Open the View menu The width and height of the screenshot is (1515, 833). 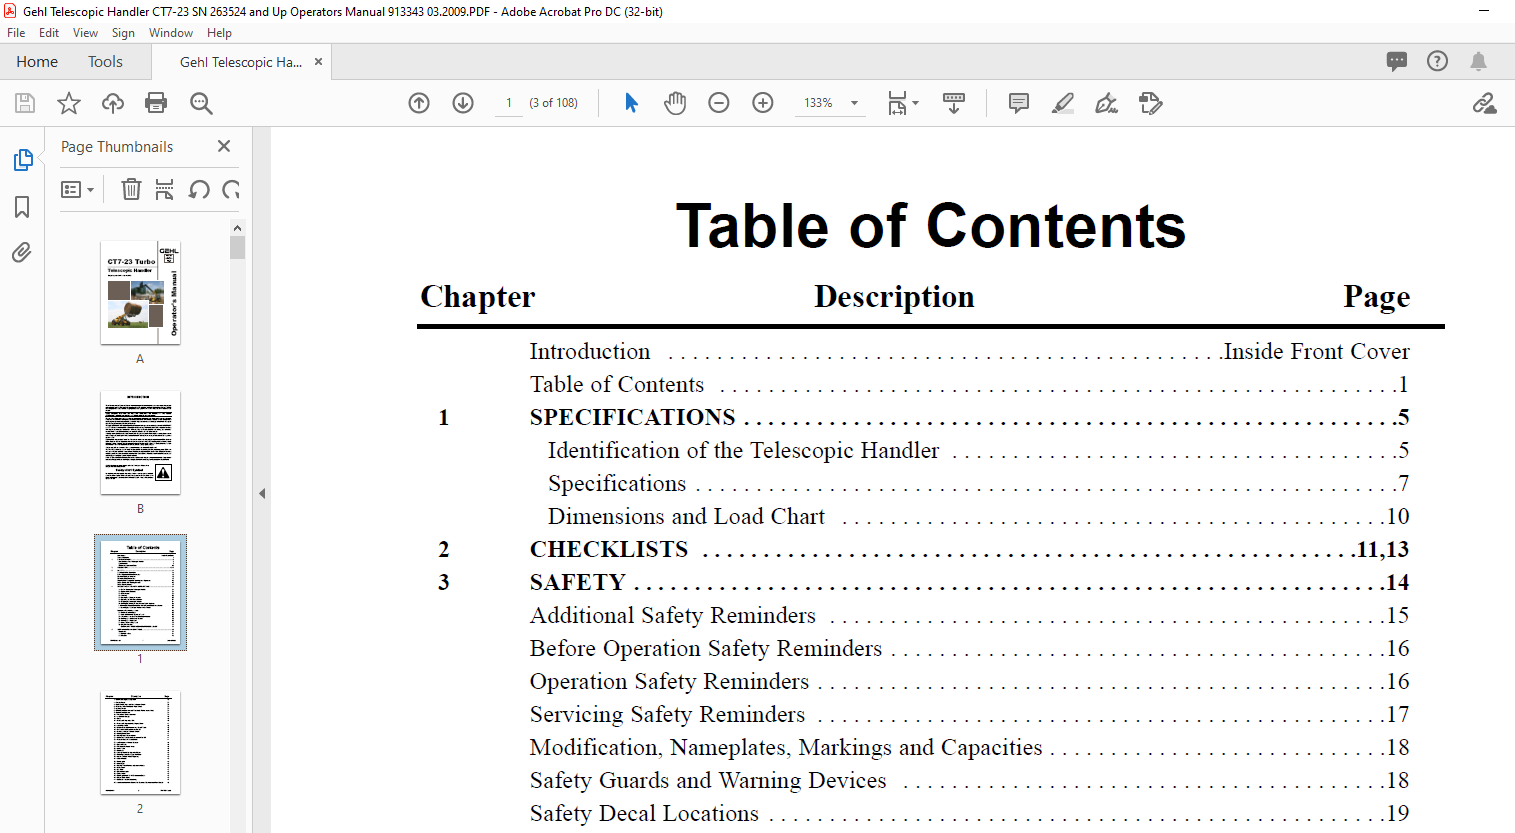pos(86,33)
